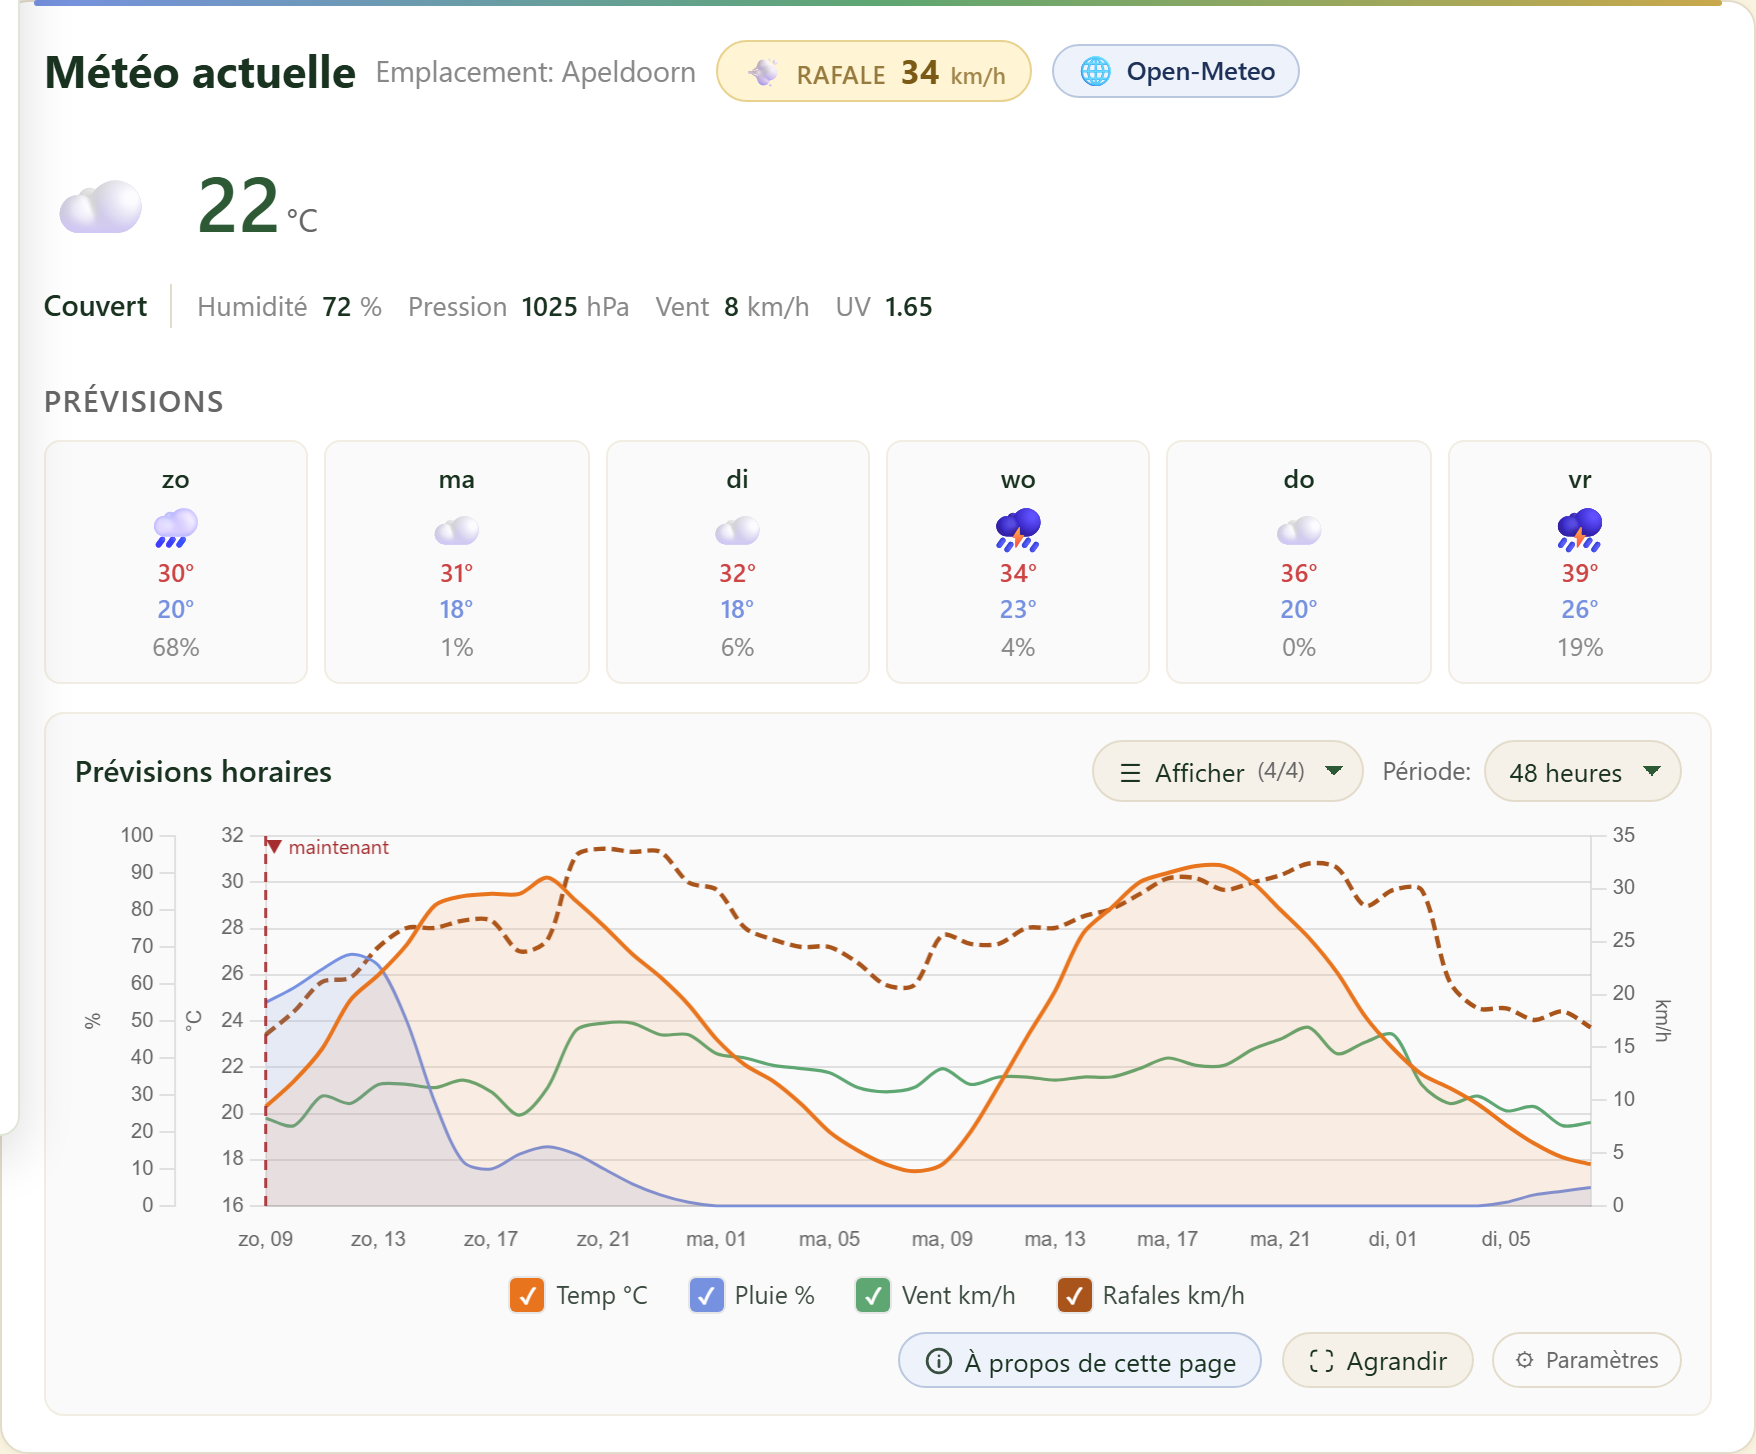
Task: Select the di forecast card
Action: (x=738, y=562)
